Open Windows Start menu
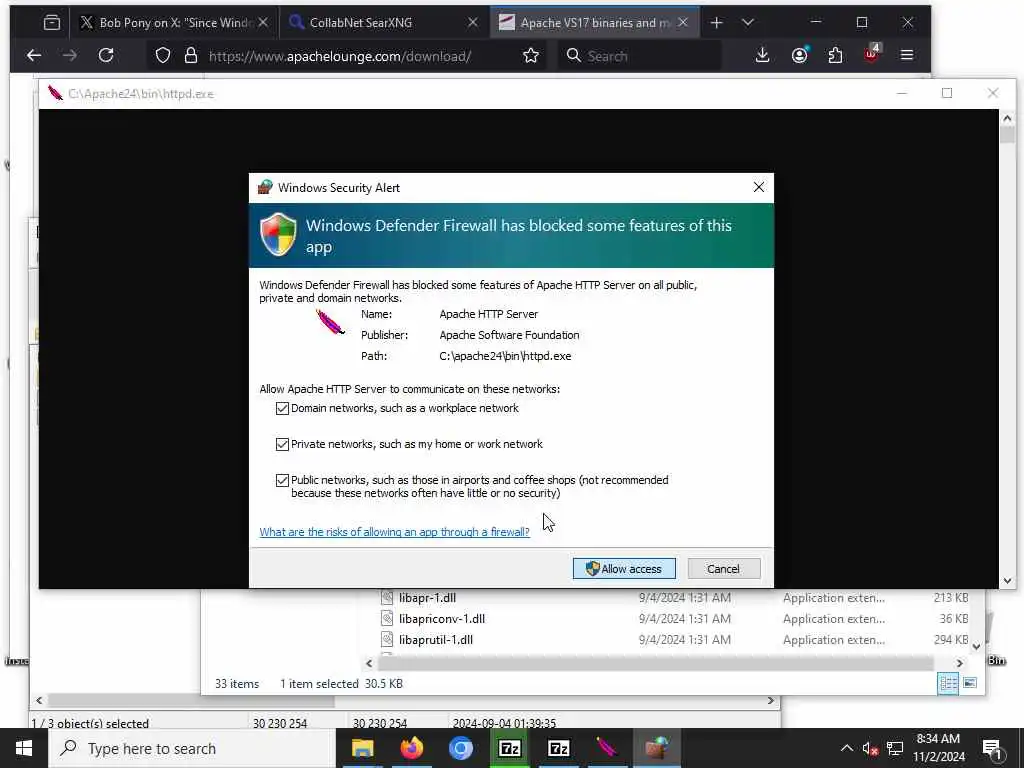Image resolution: width=1024 pixels, height=768 pixels. click(24, 748)
